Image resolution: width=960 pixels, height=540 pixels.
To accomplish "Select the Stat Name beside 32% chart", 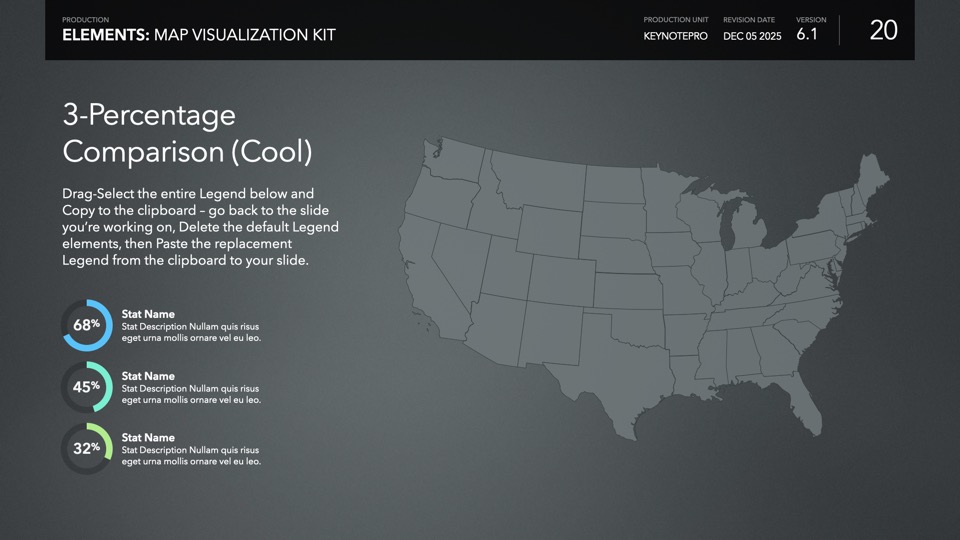I will [148, 437].
